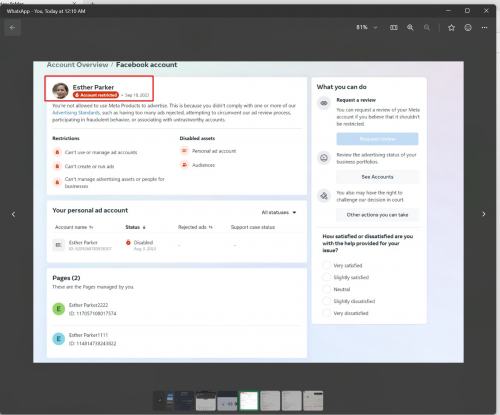Zoom in with the magnifier plus icon
Image resolution: width=500 pixels, height=415 pixels.
410,28
